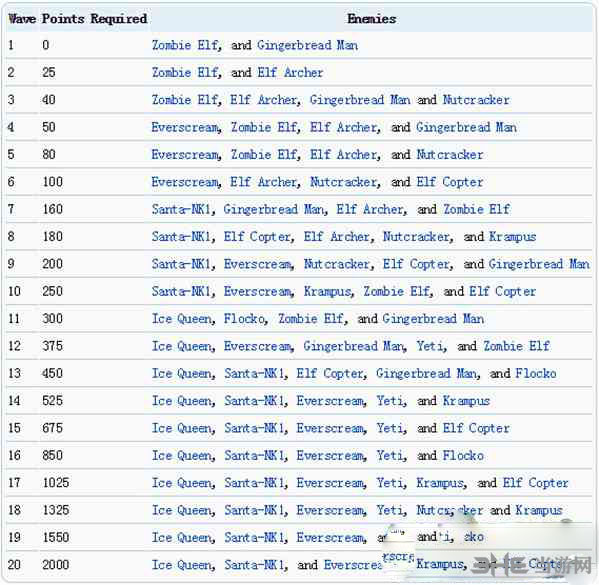The image size is (599, 585).
Task: Click Zombie Elf link in wave 5
Action: click(264, 155)
